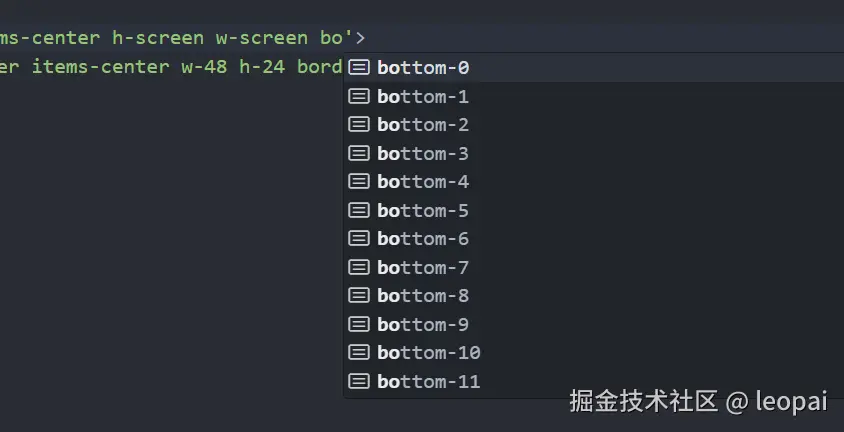Click the icon left of bottom-11
844x432 pixels.
(x=359, y=382)
